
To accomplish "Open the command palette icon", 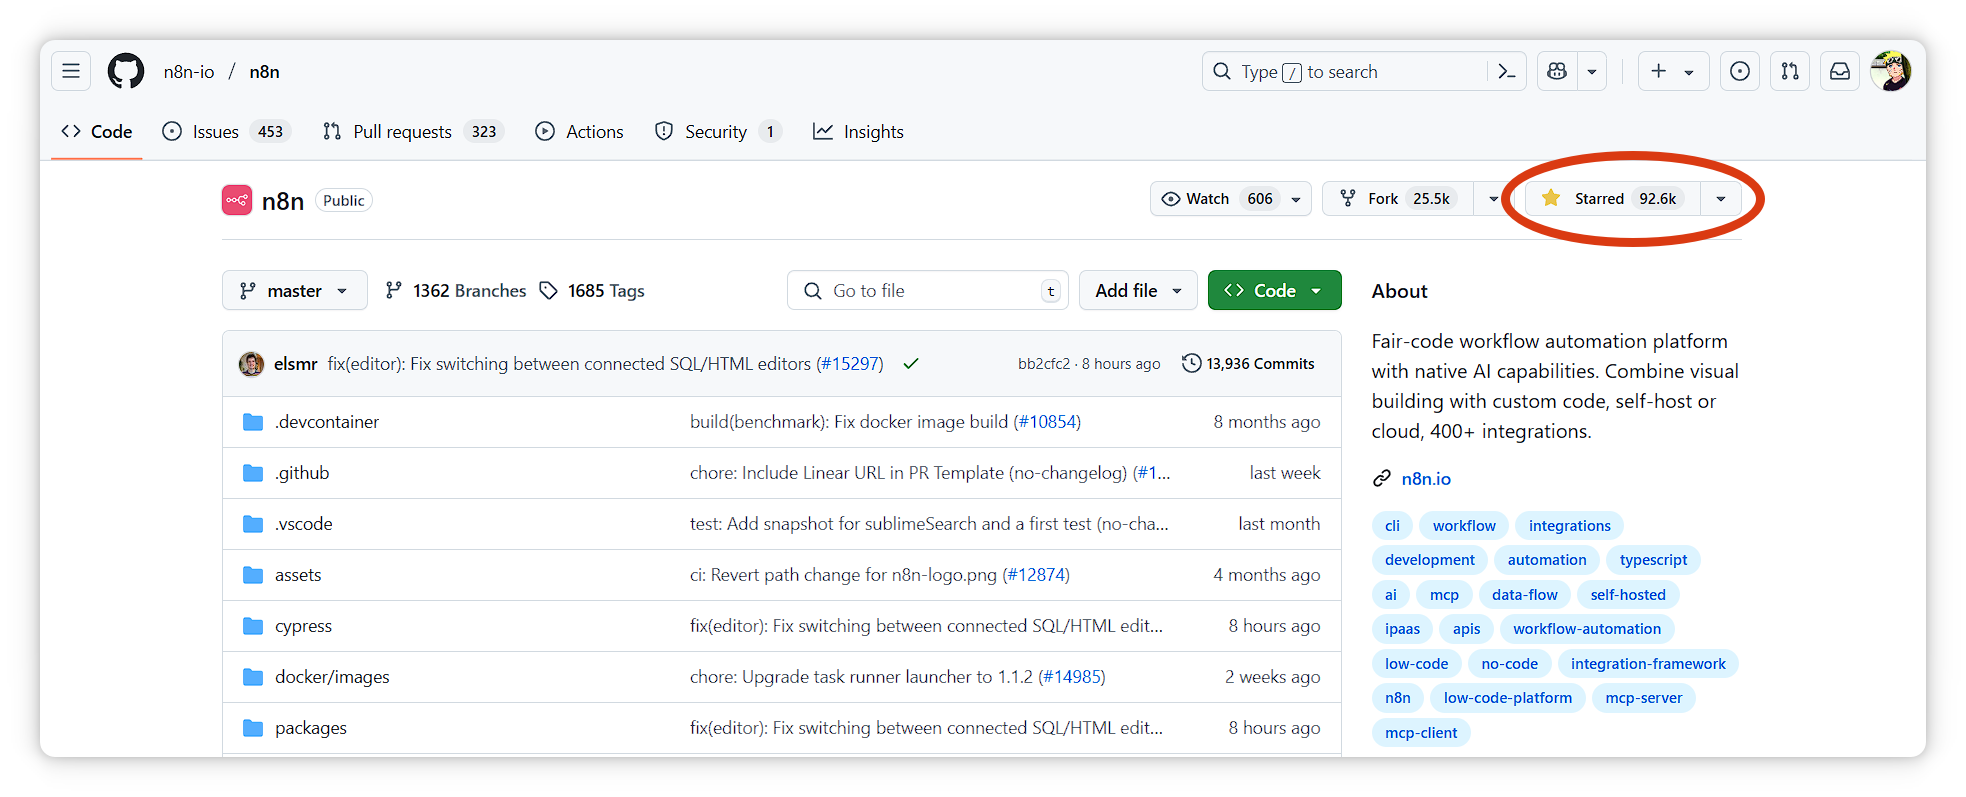I will pyautogui.click(x=1506, y=71).
